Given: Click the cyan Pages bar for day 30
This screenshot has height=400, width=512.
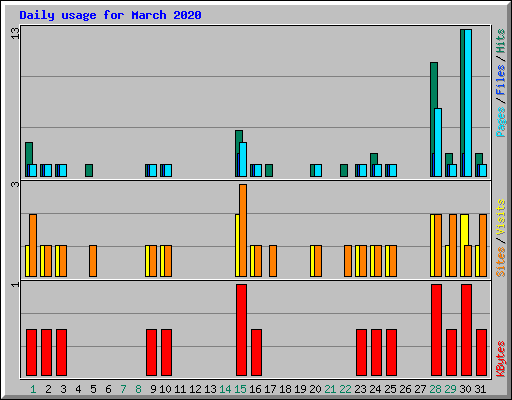Looking at the screenshot, I should 468,103.
